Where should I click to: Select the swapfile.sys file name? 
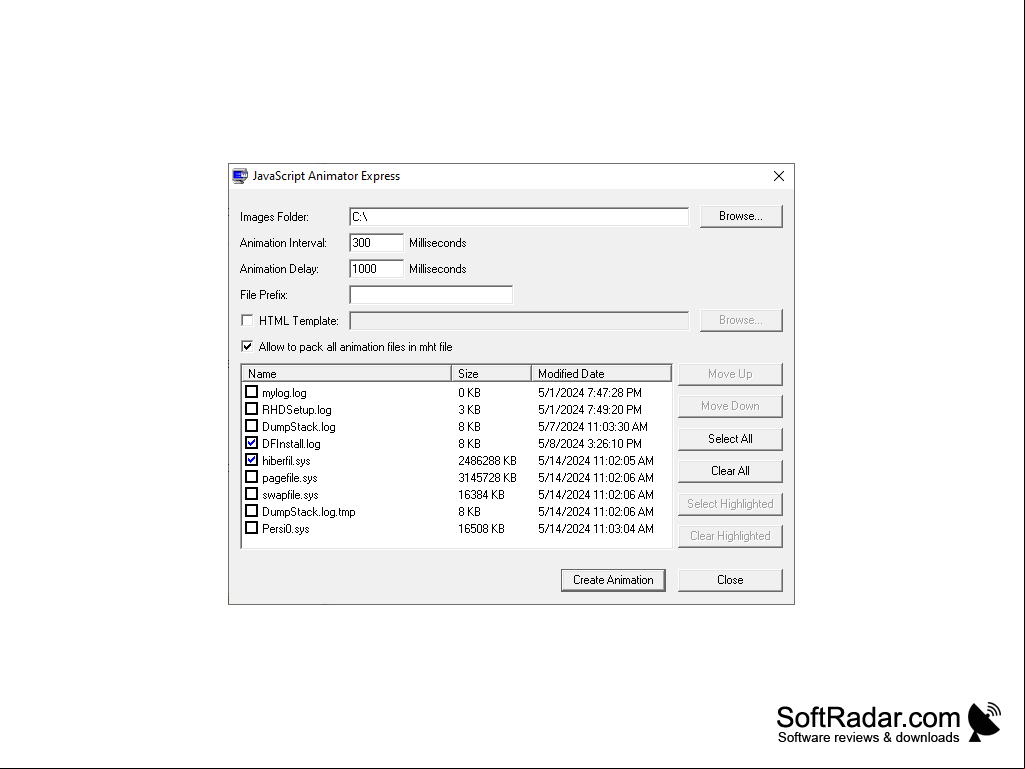[290, 495]
